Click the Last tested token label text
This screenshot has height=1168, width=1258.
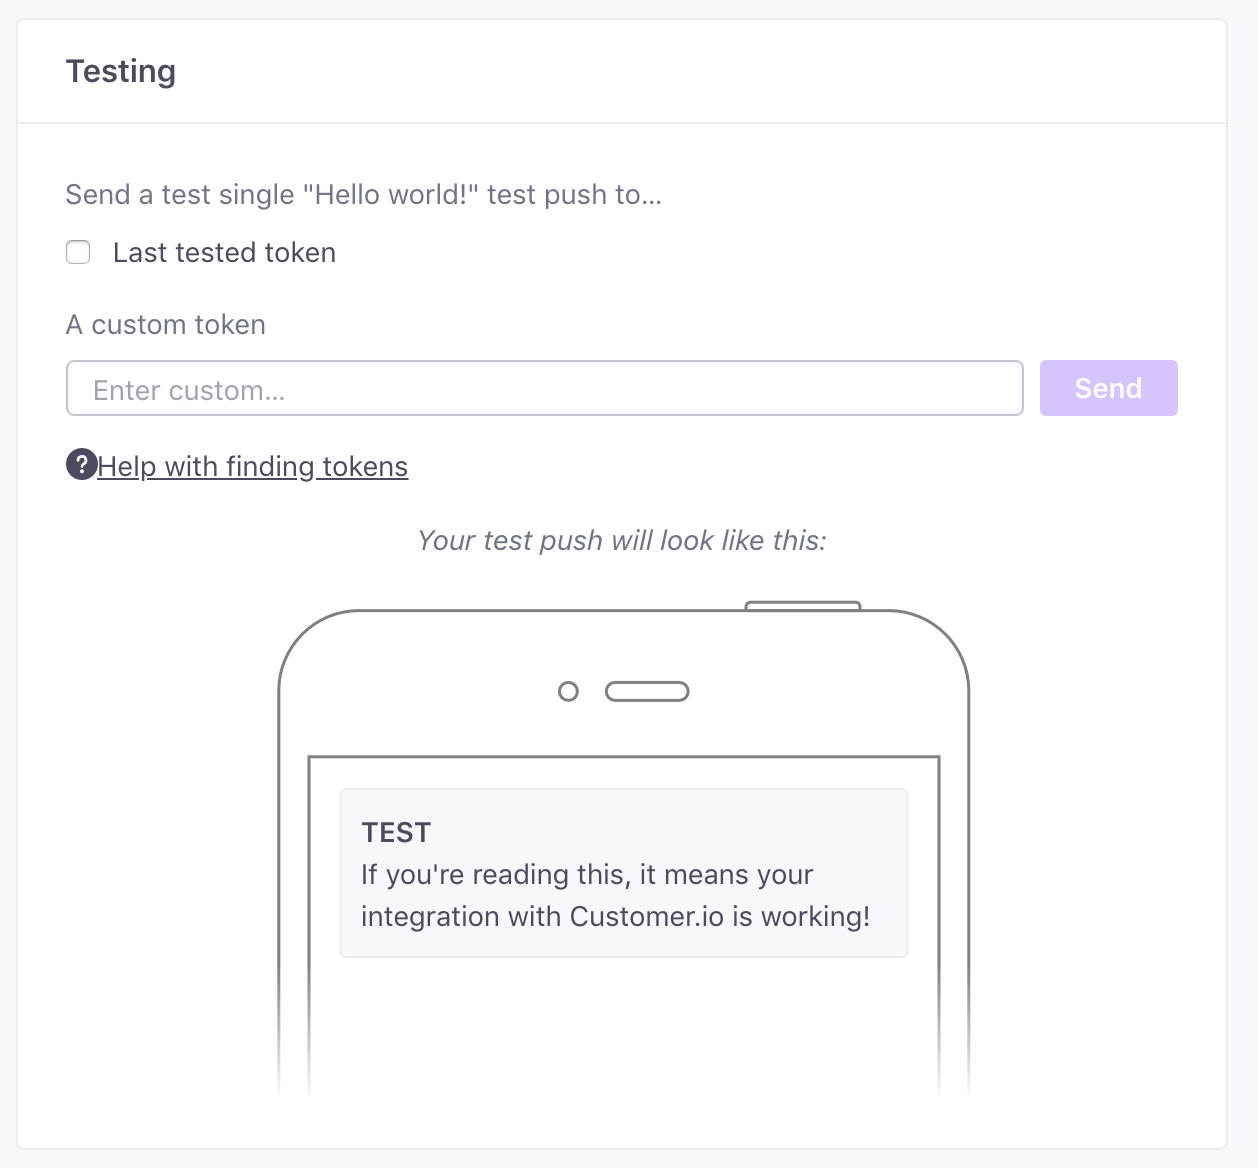point(224,252)
